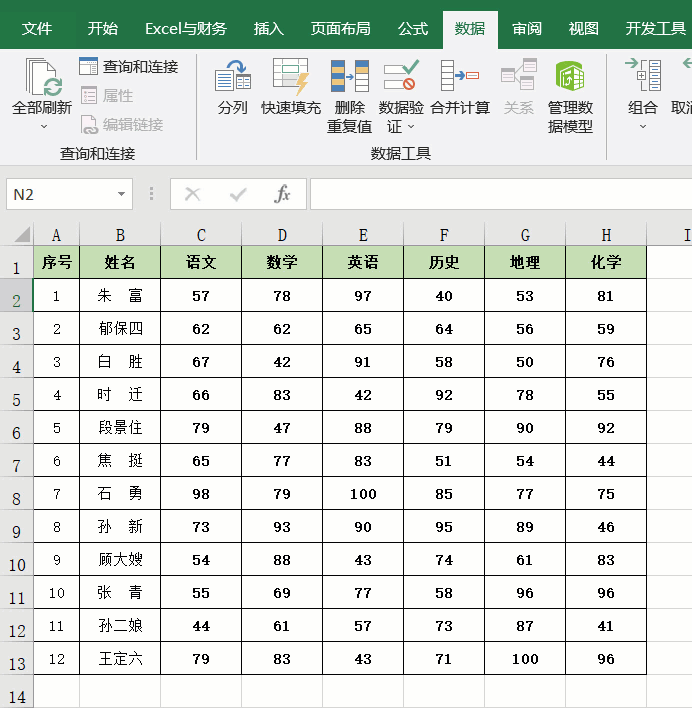Expand the Refresh All (全部刷新) dropdown arrow
Image resolution: width=692 pixels, height=708 pixels.
[42, 127]
